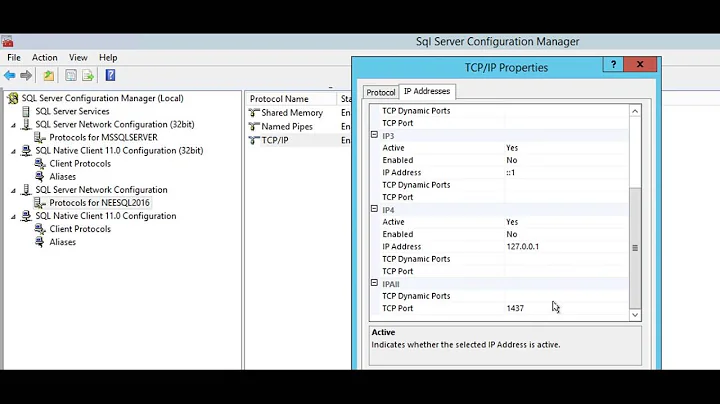This screenshot has height=404, width=720.
Task: Open the View menu
Action: tap(78, 58)
